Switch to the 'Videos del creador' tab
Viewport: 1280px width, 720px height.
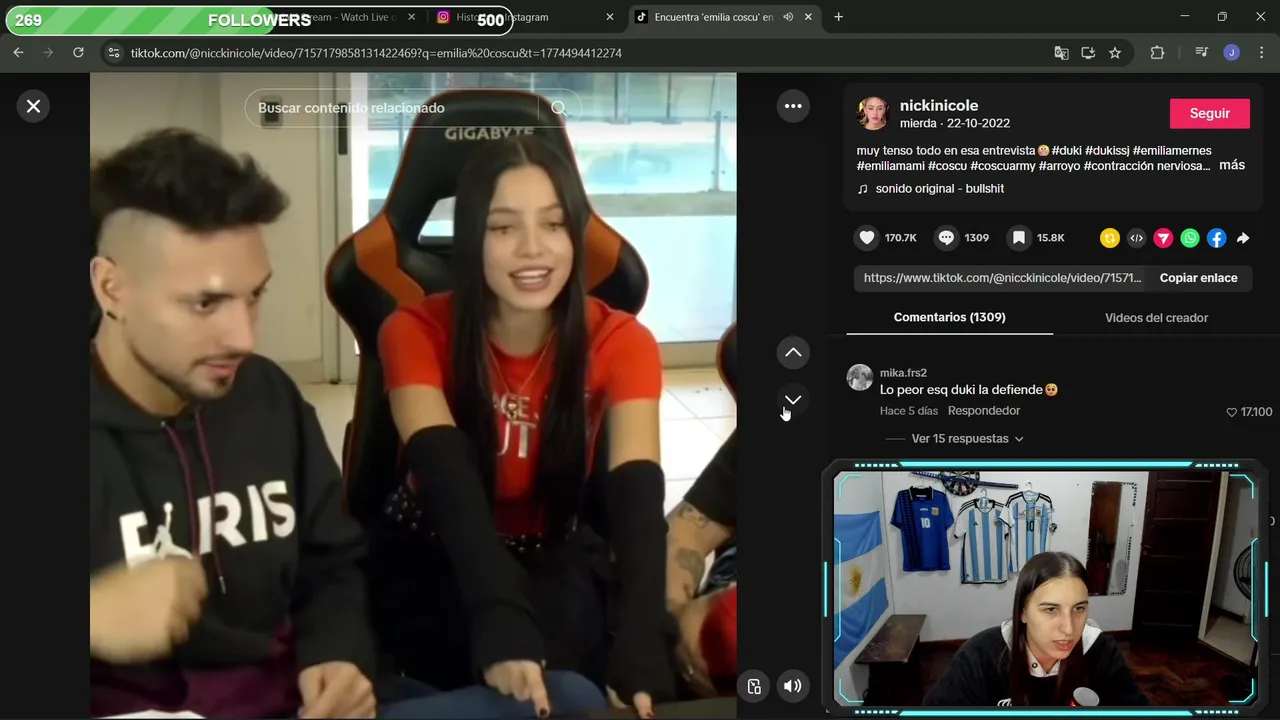click(1156, 317)
